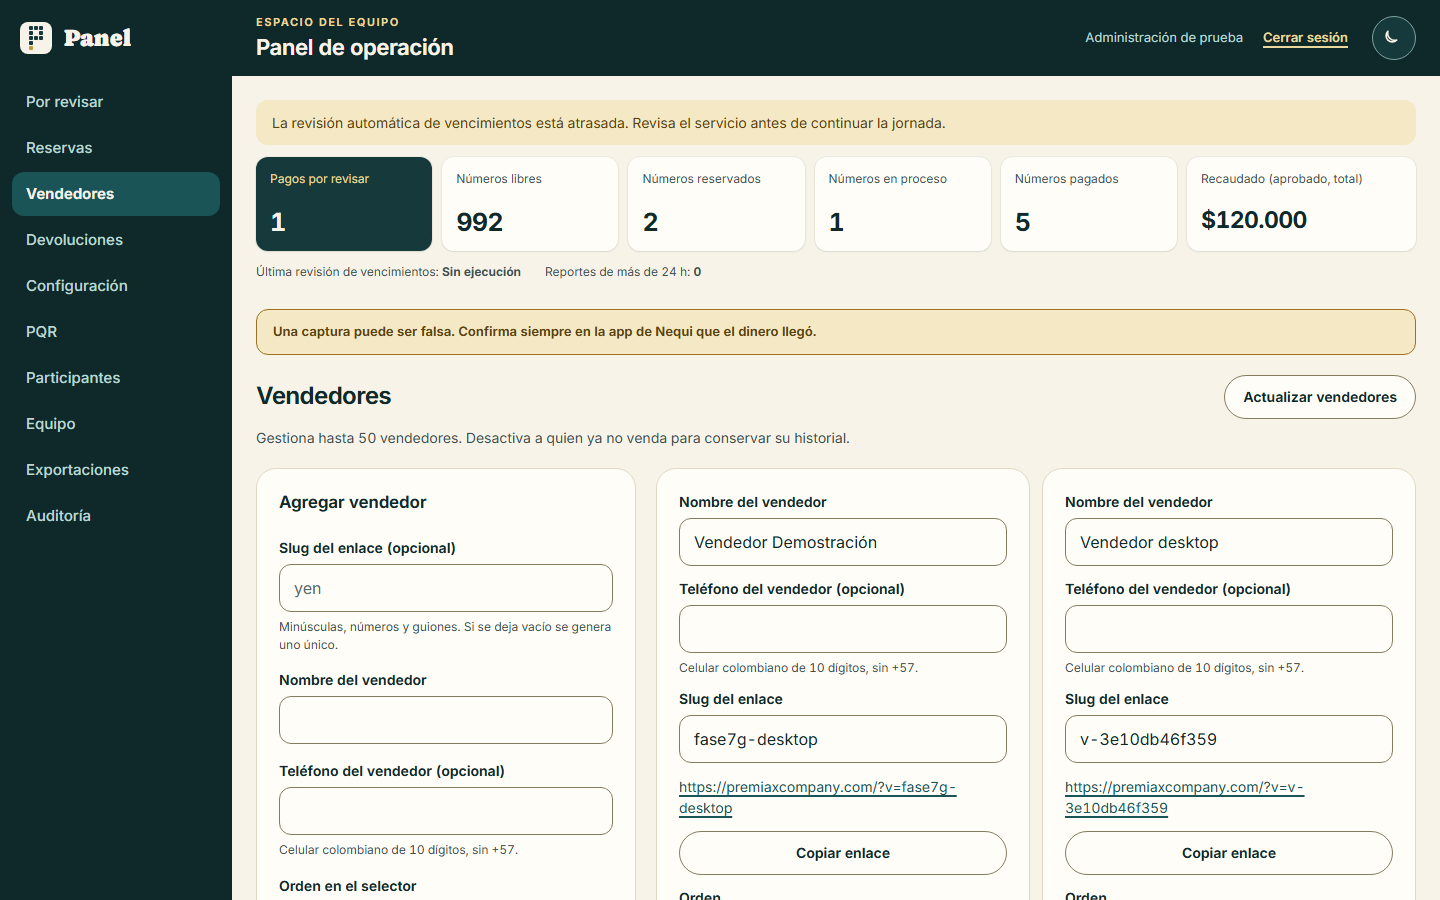
Task: Edit the Vendedor Demostración name field
Action: pos(843,542)
